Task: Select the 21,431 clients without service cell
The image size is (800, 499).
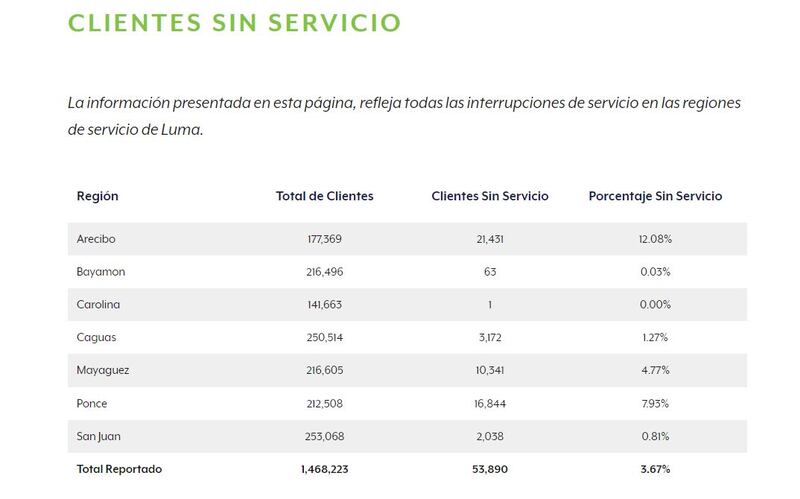Action: click(490, 239)
